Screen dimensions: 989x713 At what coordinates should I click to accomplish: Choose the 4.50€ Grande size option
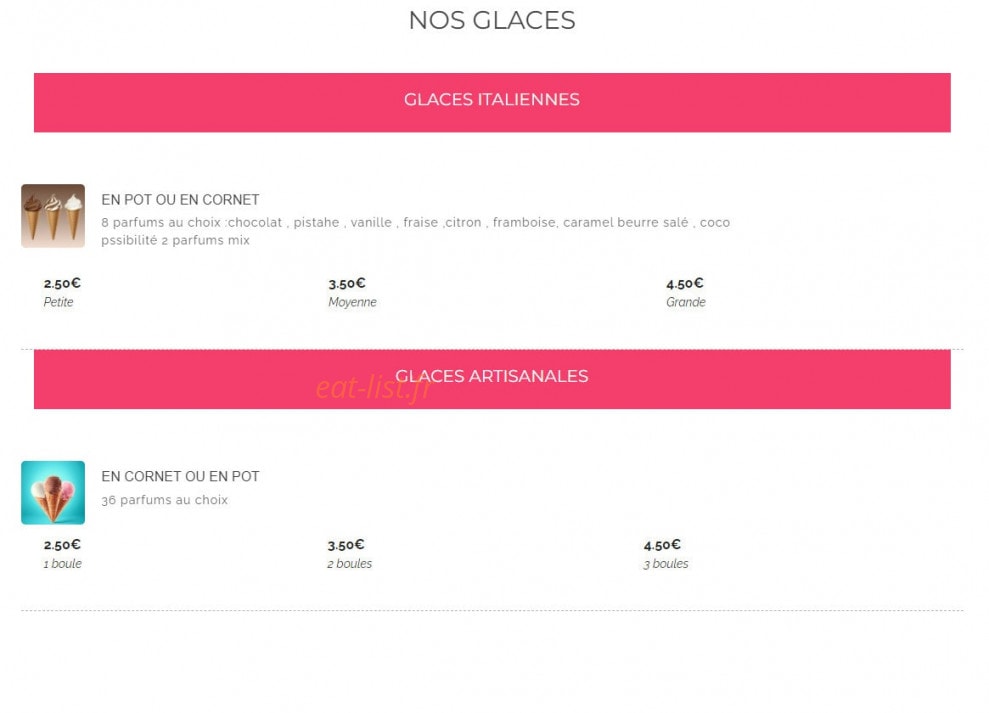(686, 292)
